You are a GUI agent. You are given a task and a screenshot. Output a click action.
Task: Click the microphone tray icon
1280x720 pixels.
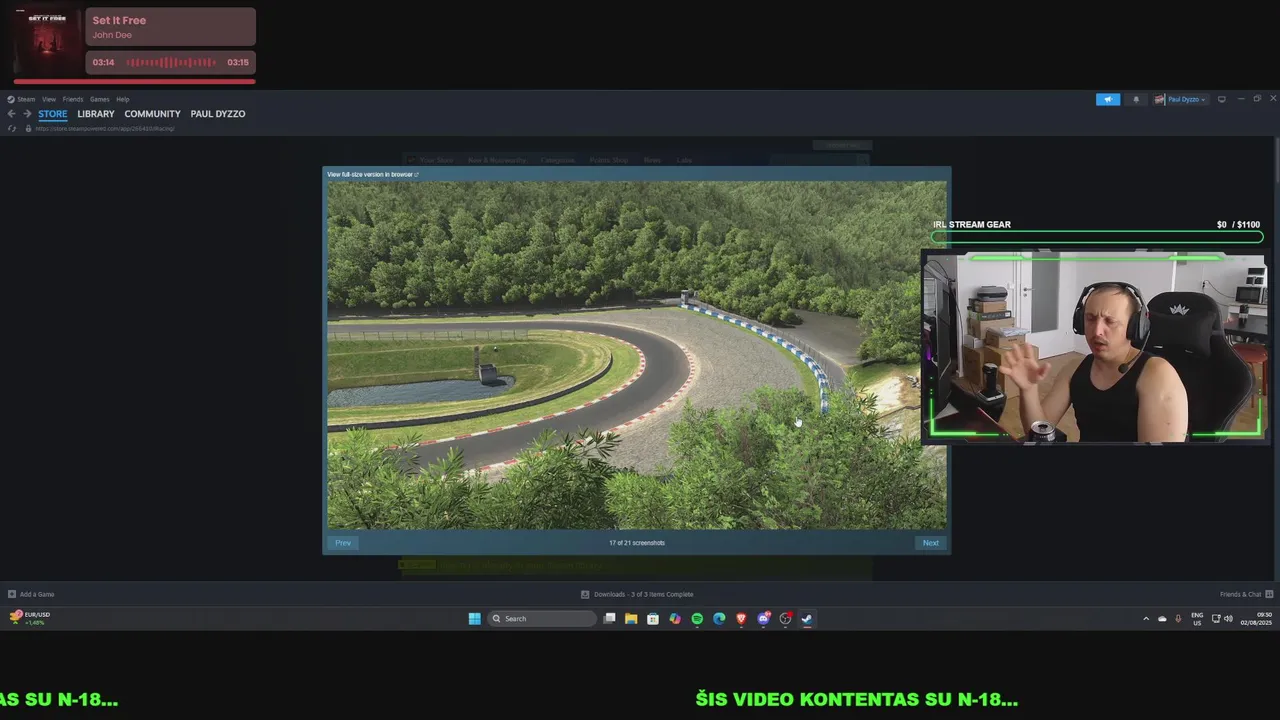point(1178,619)
